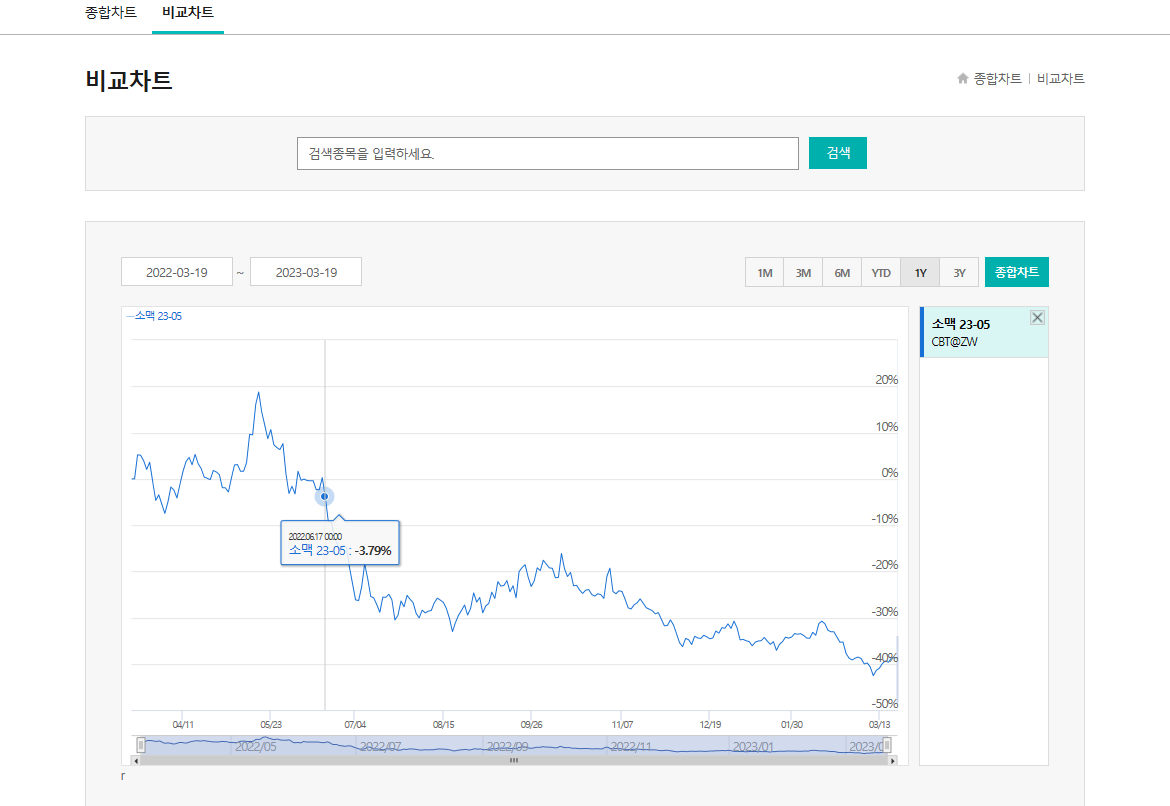Select the 1M period range
Screen dimensions: 1170x806
point(764,271)
